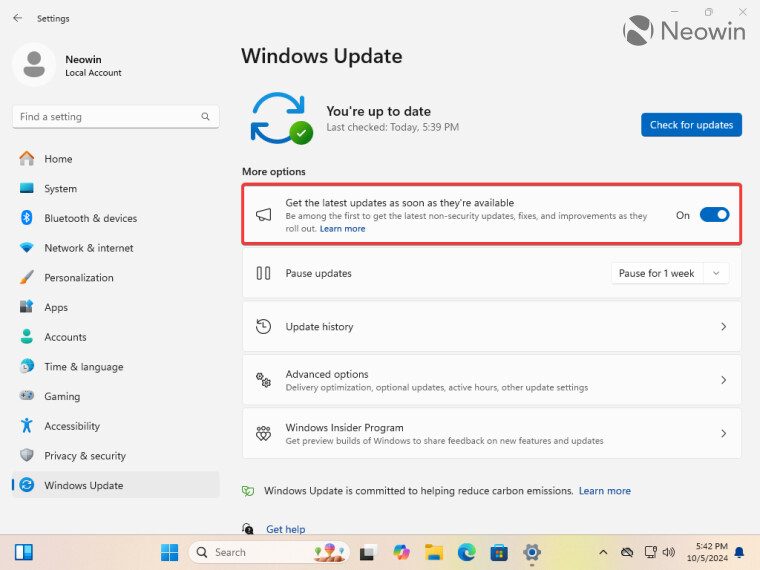Open Time & language settings page
The width and height of the screenshot is (760, 570).
tap(116, 366)
